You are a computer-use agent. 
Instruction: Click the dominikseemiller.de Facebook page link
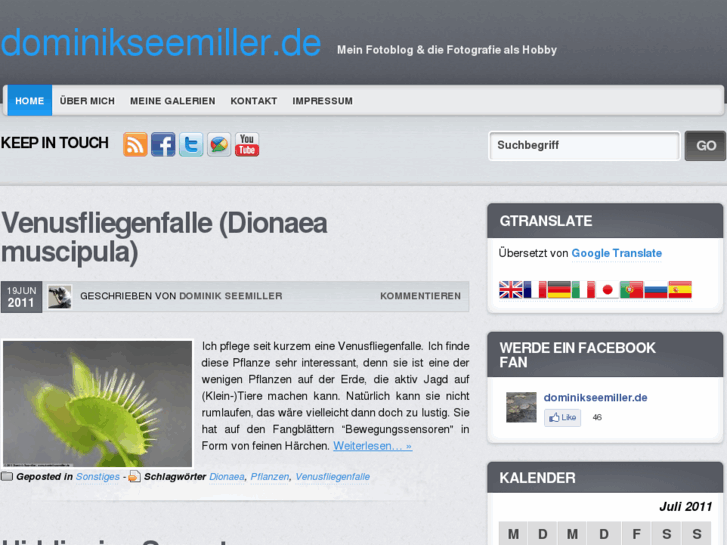click(x=595, y=398)
